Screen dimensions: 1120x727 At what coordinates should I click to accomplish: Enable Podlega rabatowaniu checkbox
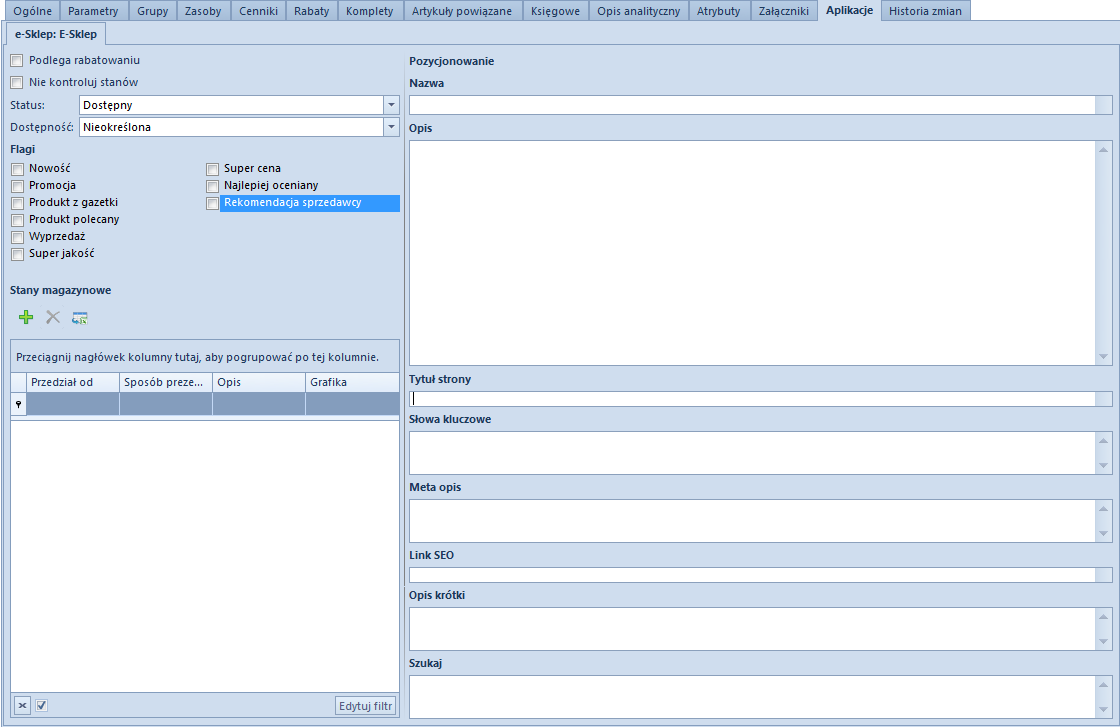click(17, 61)
